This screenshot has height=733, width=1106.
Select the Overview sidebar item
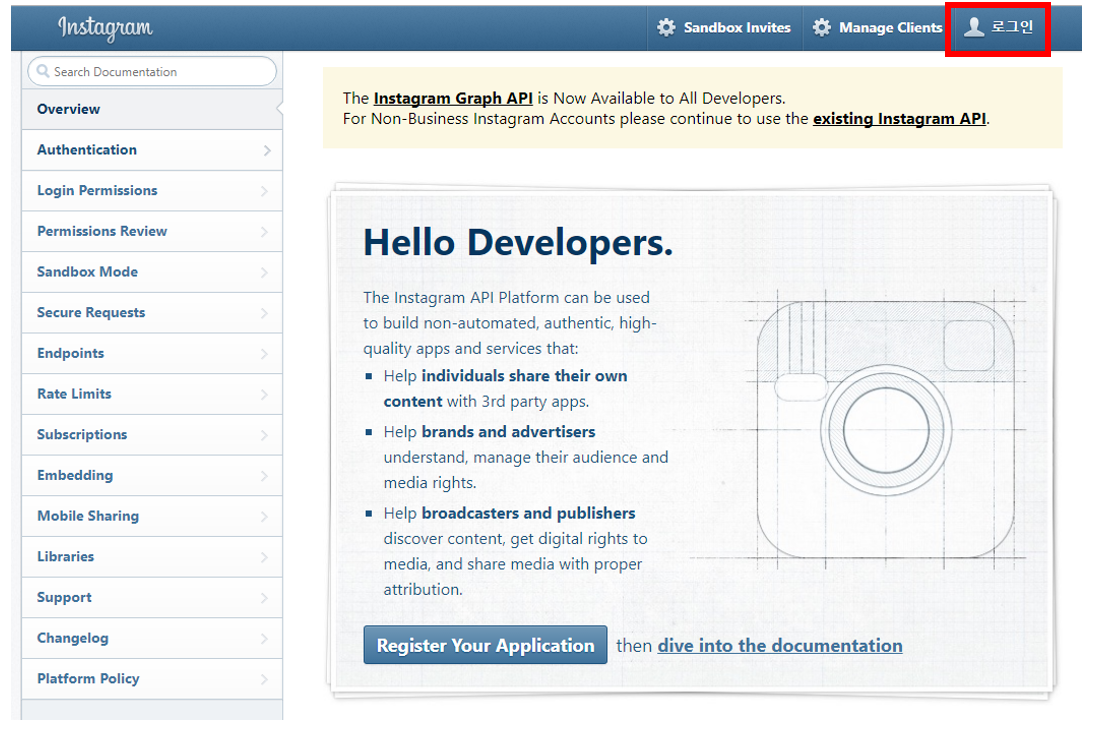pos(152,109)
